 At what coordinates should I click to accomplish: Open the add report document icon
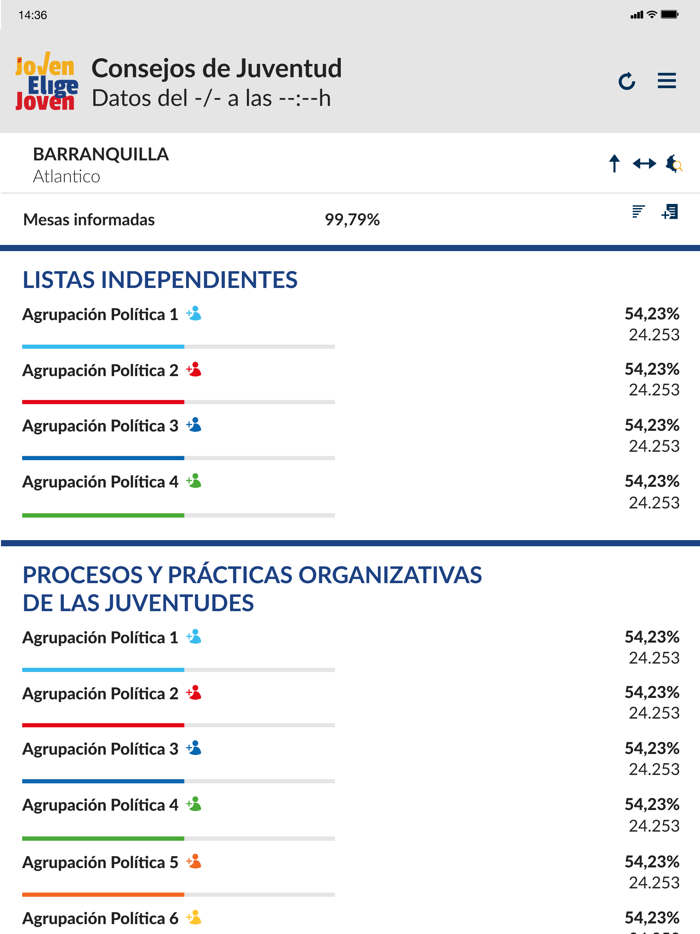point(670,212)
